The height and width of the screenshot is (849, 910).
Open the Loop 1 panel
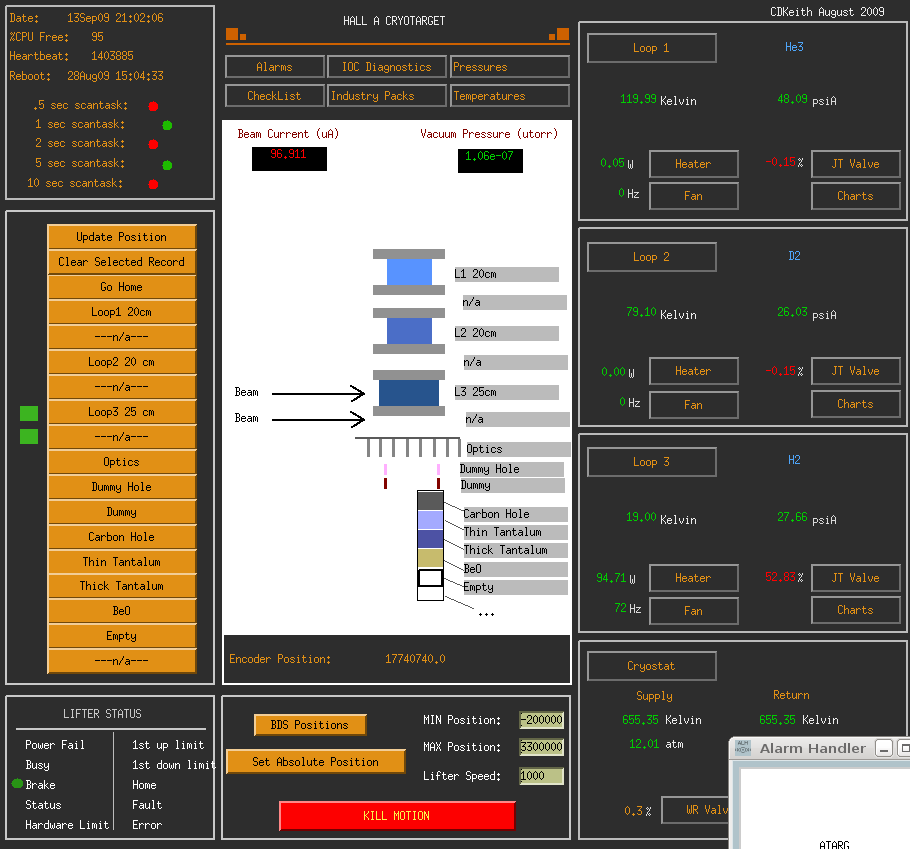coord(652,48)
